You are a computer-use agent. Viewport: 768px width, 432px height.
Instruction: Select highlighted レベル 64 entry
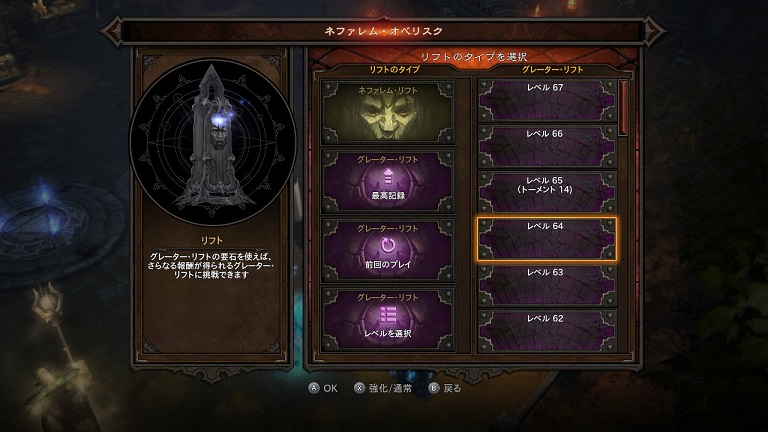tap(547, 239)
